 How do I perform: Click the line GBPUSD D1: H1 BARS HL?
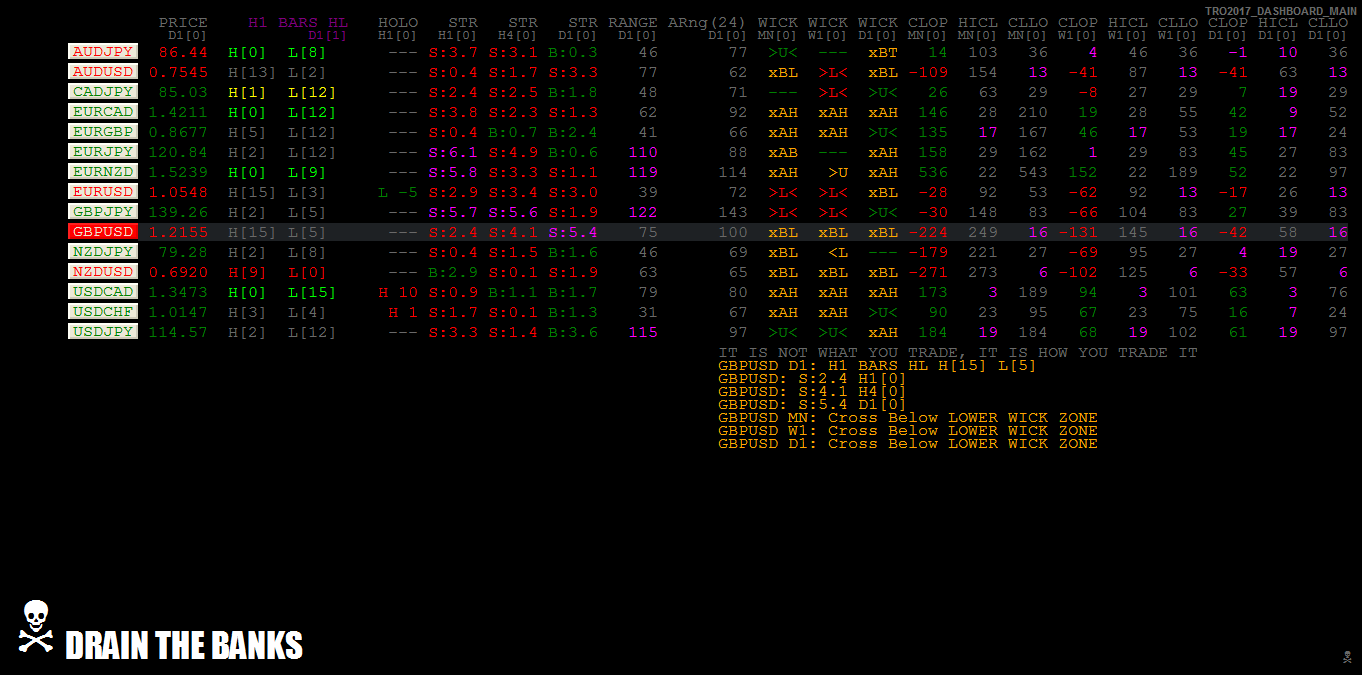pos(877,365)
